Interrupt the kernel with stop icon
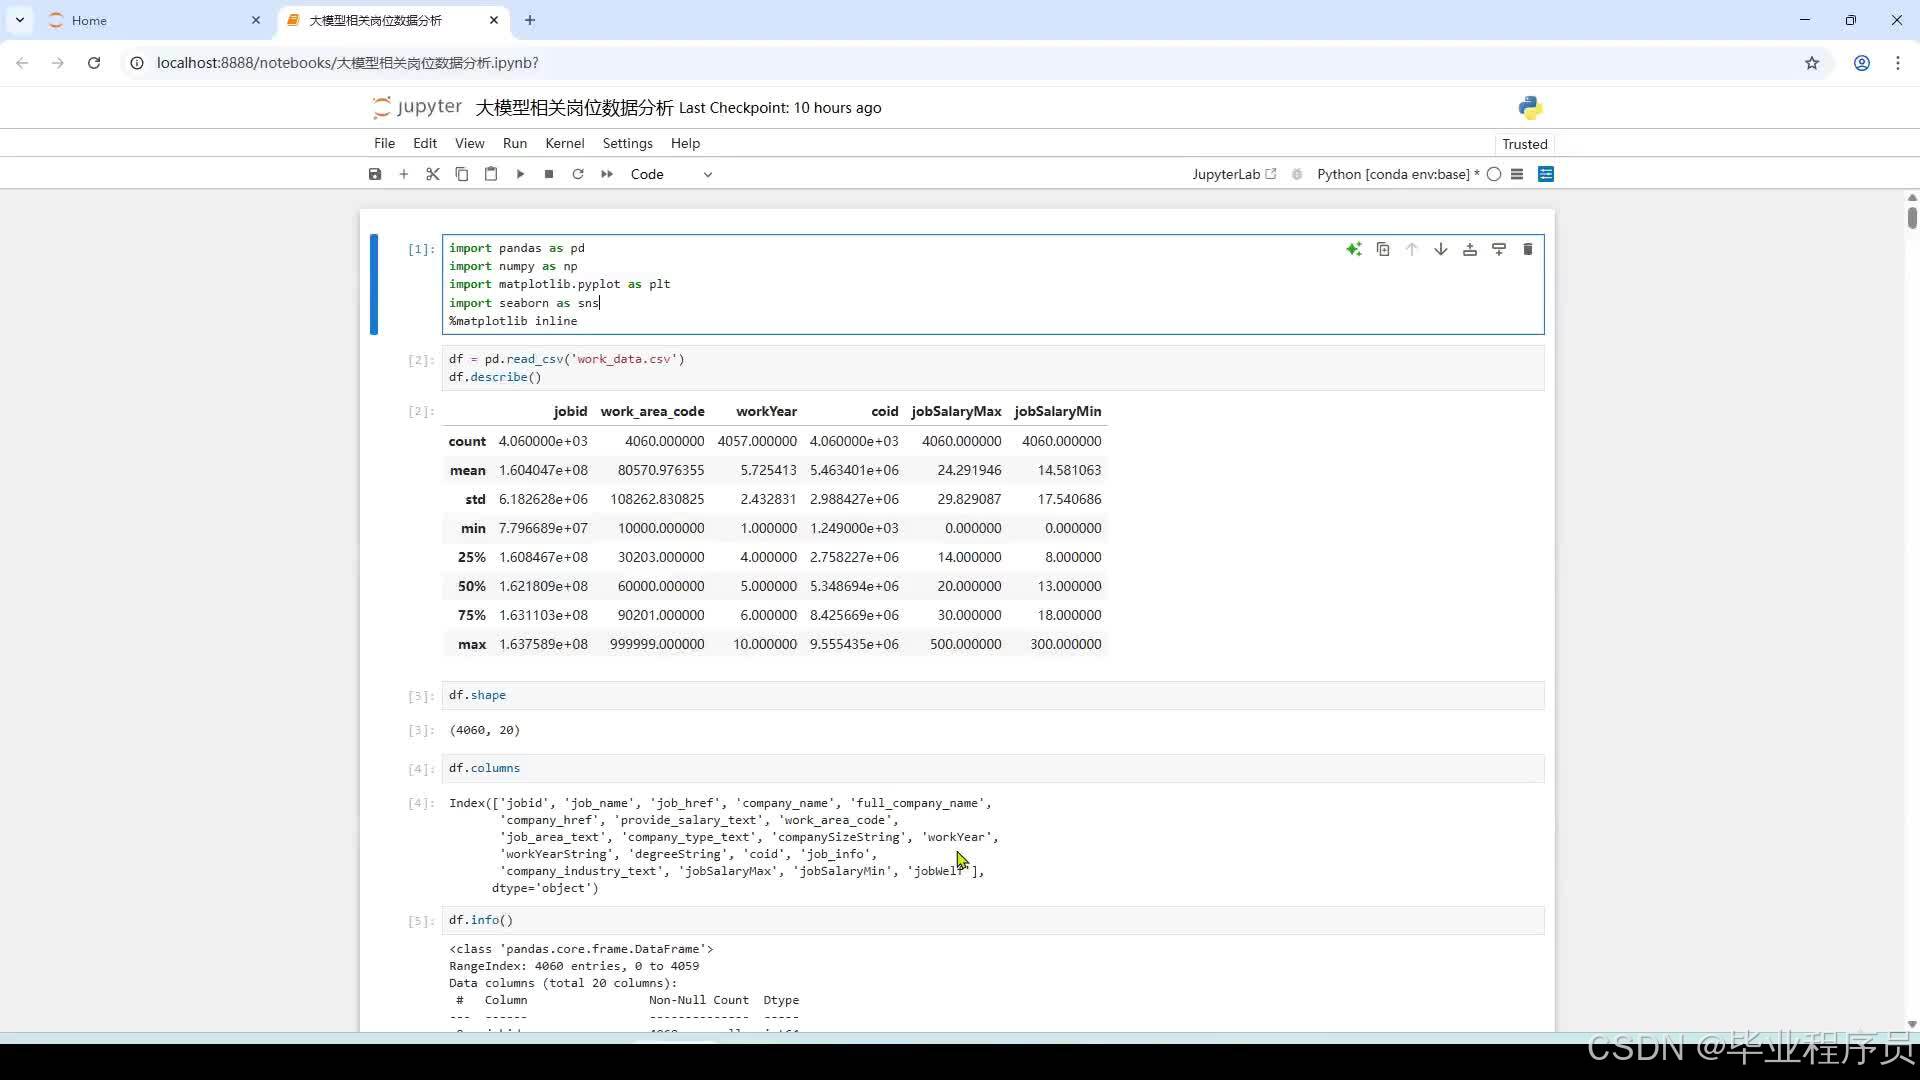Image resolution: width=1920 pixels, height=1080 pixels. pyautogui.click(x=549, y=174)
